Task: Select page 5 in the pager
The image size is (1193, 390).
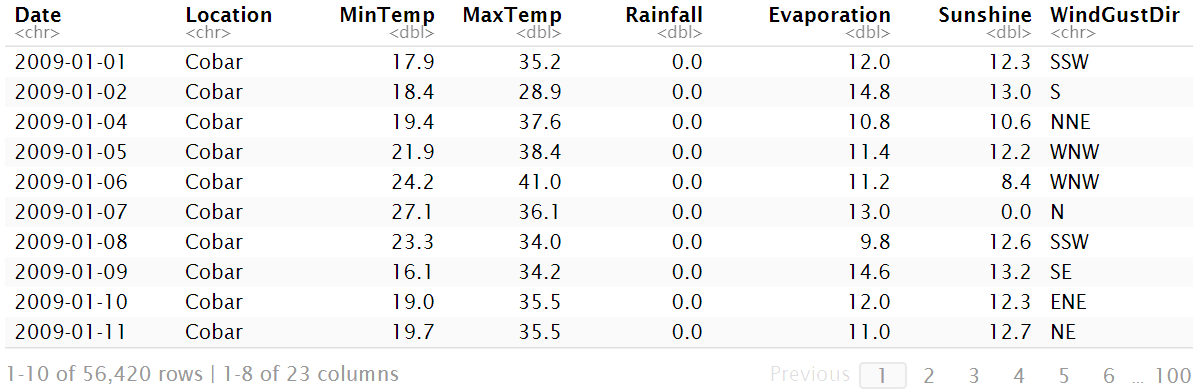Action: point(1064,375)
